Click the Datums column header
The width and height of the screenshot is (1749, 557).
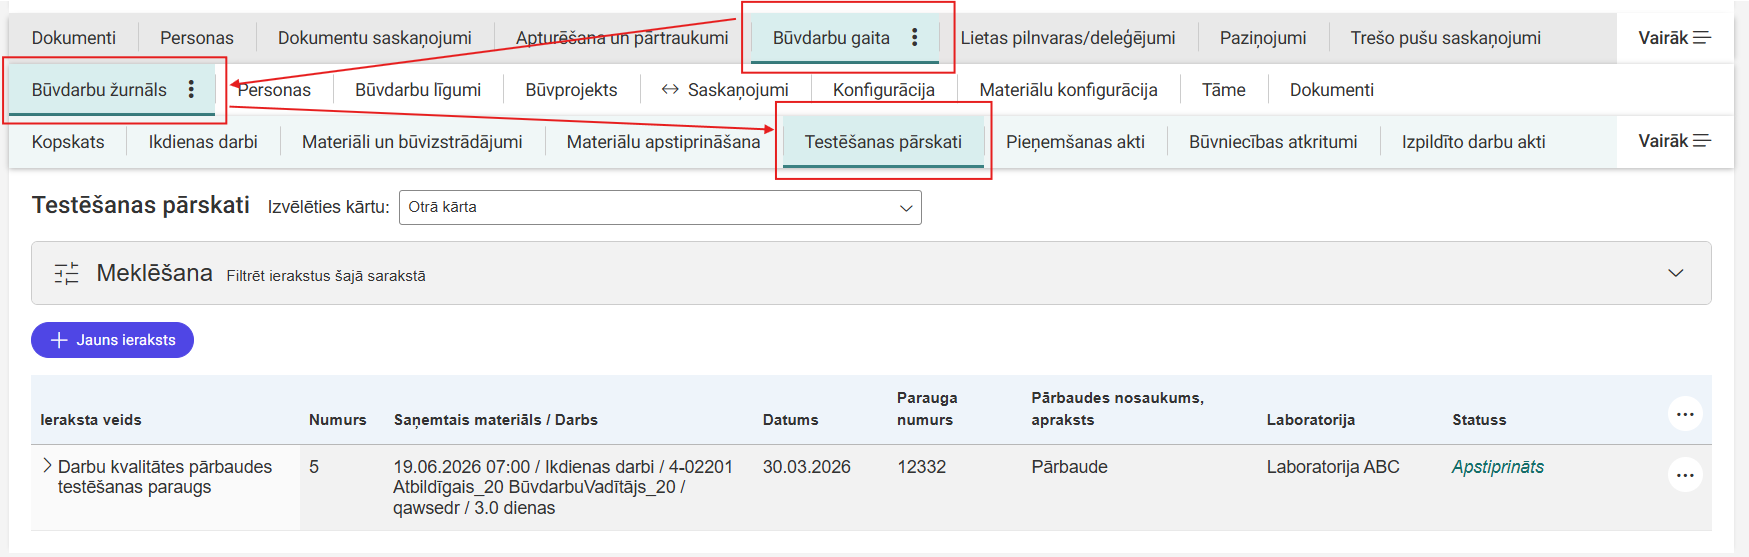(x=791, y=420)
